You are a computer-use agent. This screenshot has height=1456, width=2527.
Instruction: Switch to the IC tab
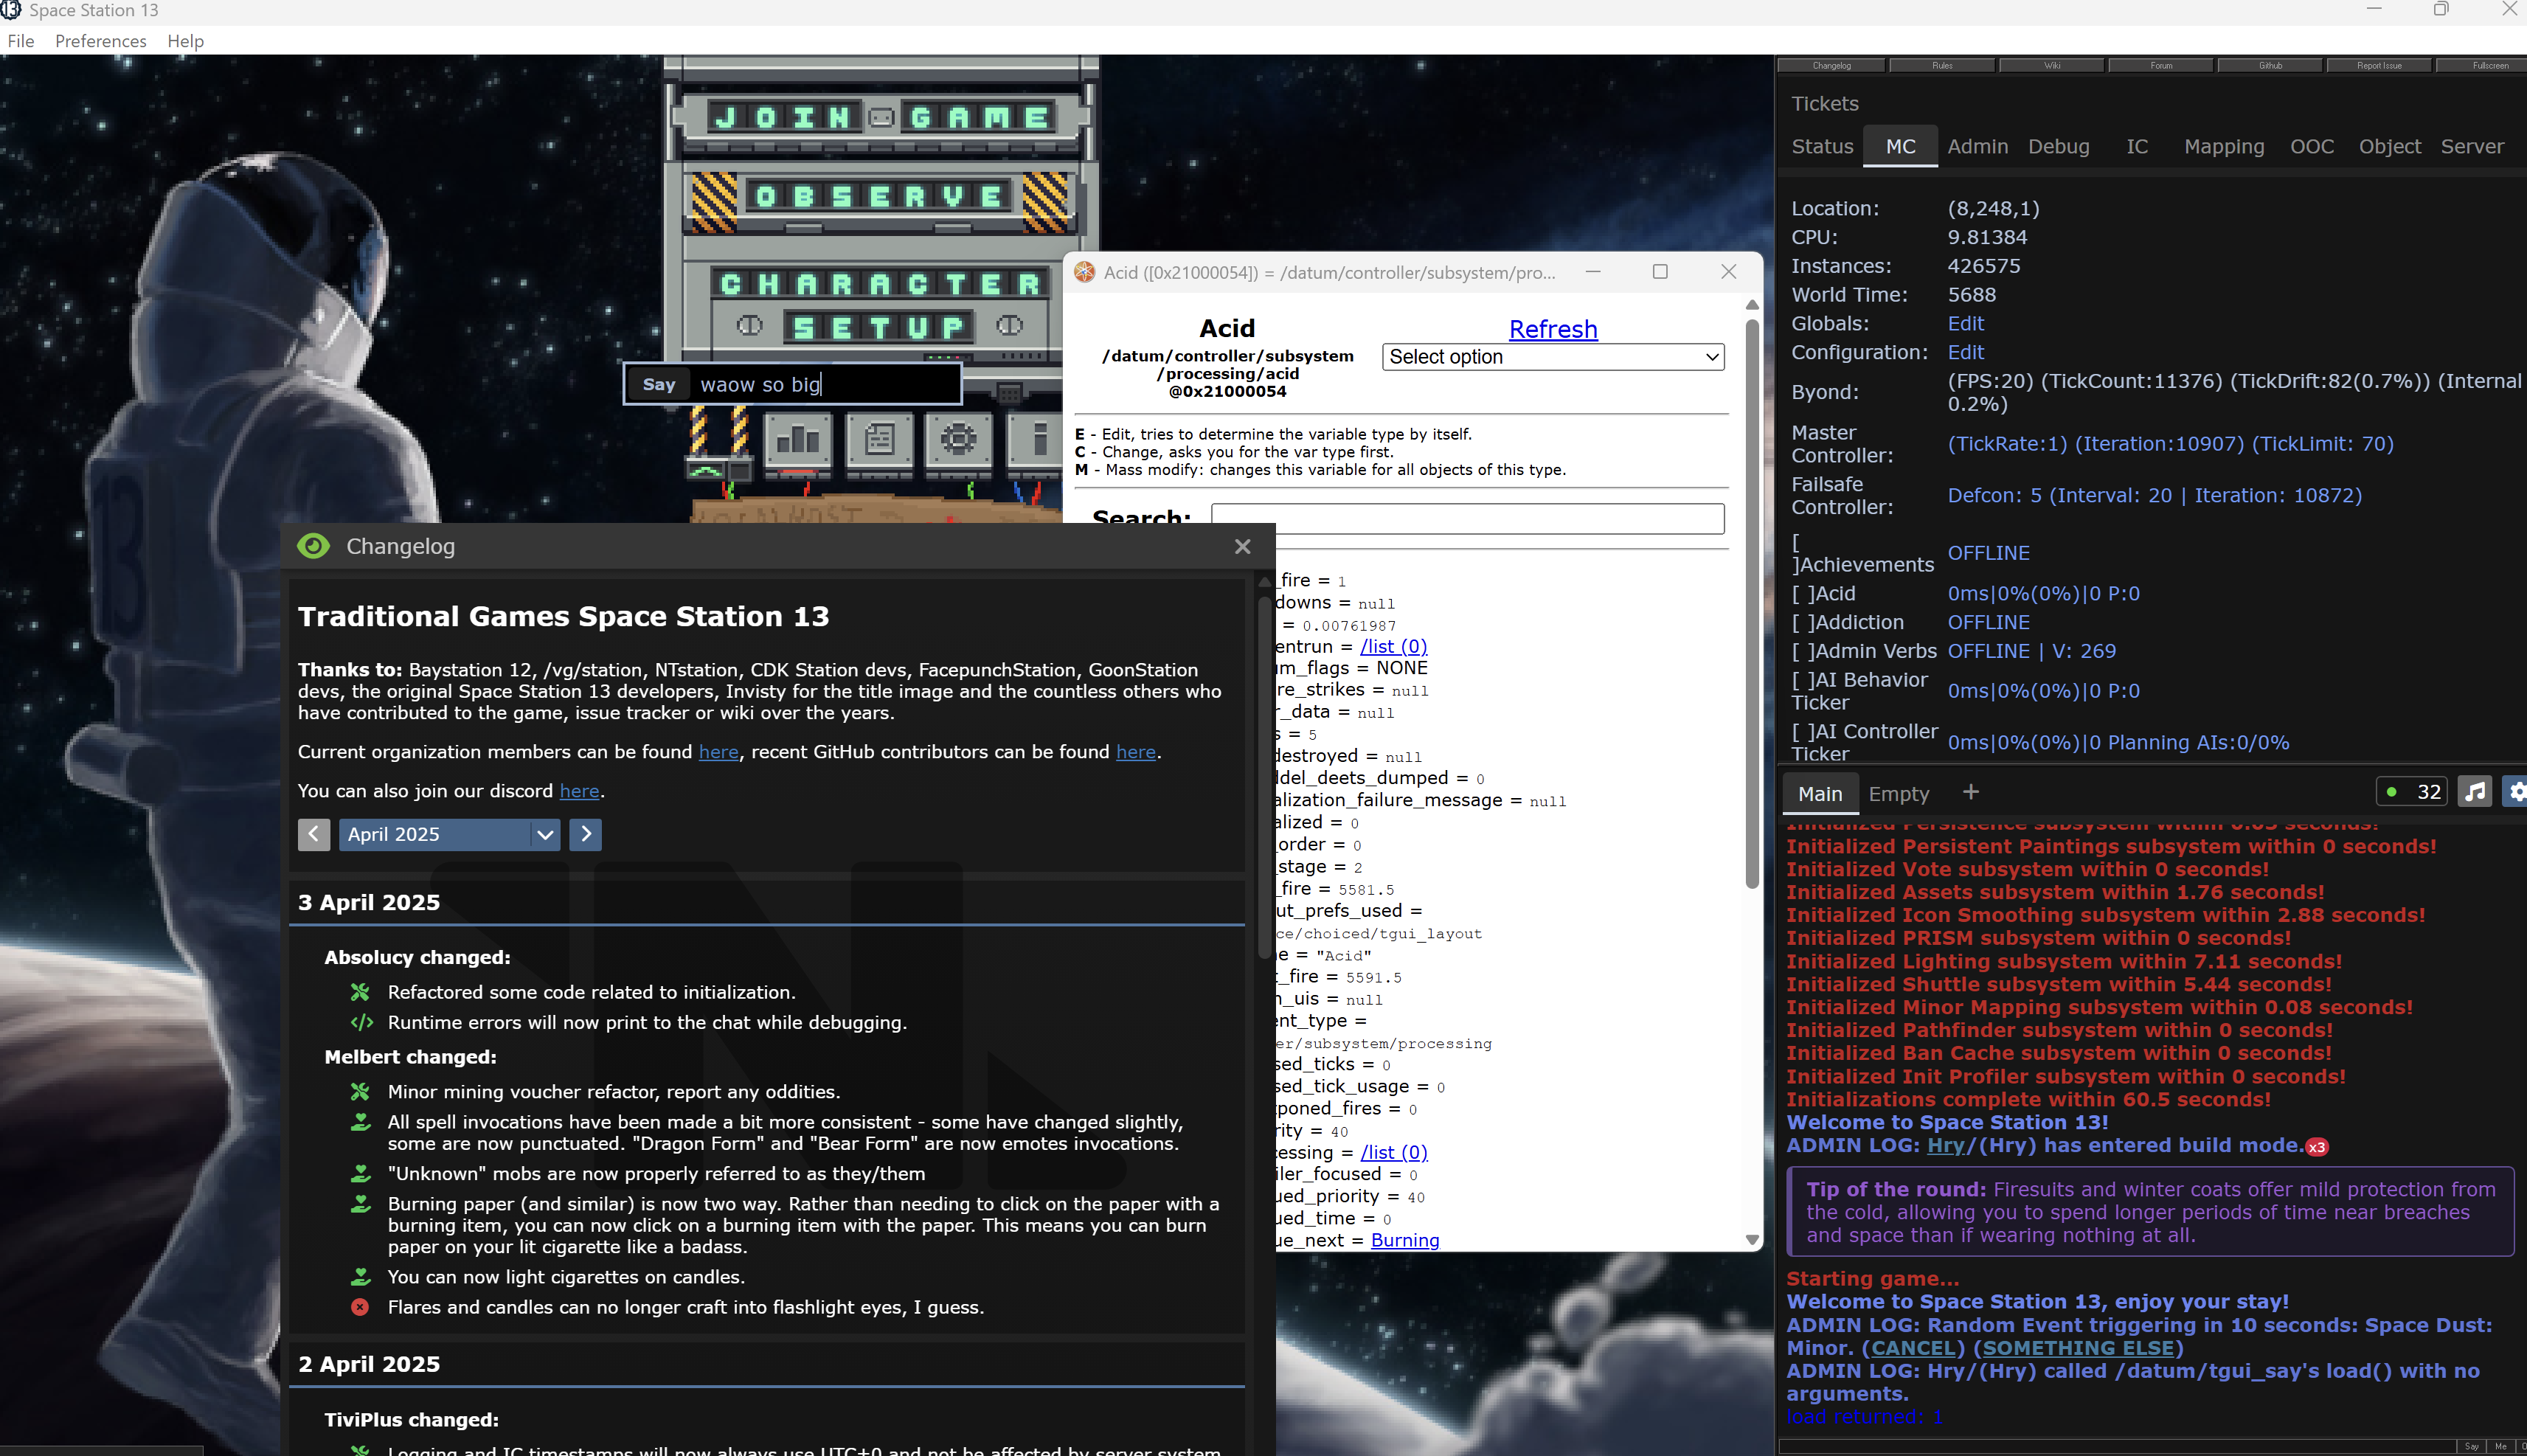(2137, 146)
